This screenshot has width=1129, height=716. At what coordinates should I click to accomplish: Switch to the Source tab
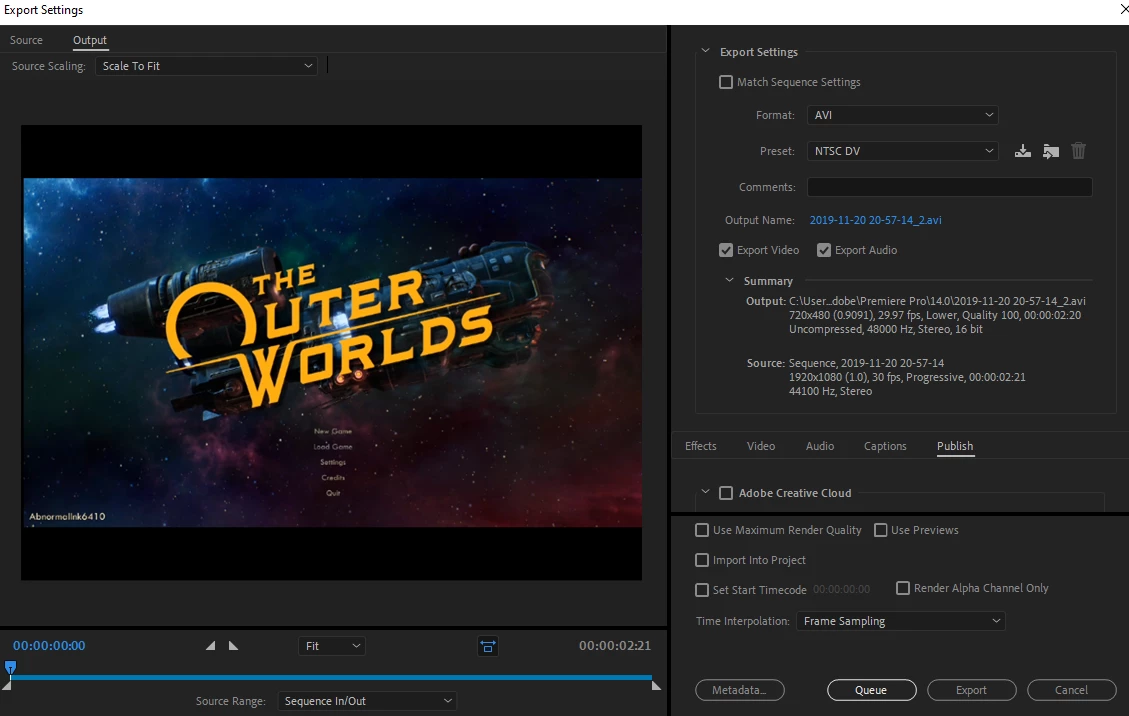click(x=26, y=40)
